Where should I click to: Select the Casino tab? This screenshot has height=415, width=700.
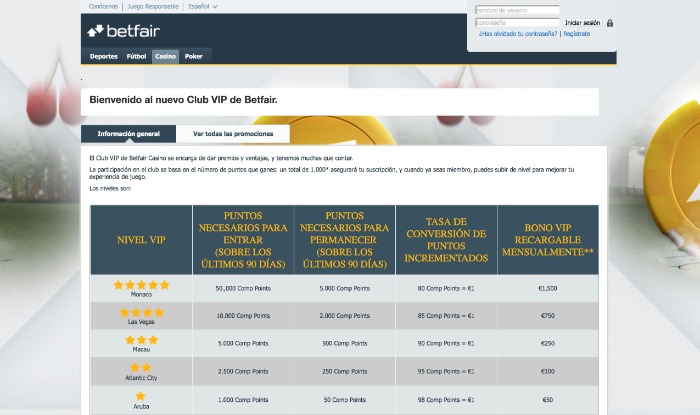pos(165,56)
